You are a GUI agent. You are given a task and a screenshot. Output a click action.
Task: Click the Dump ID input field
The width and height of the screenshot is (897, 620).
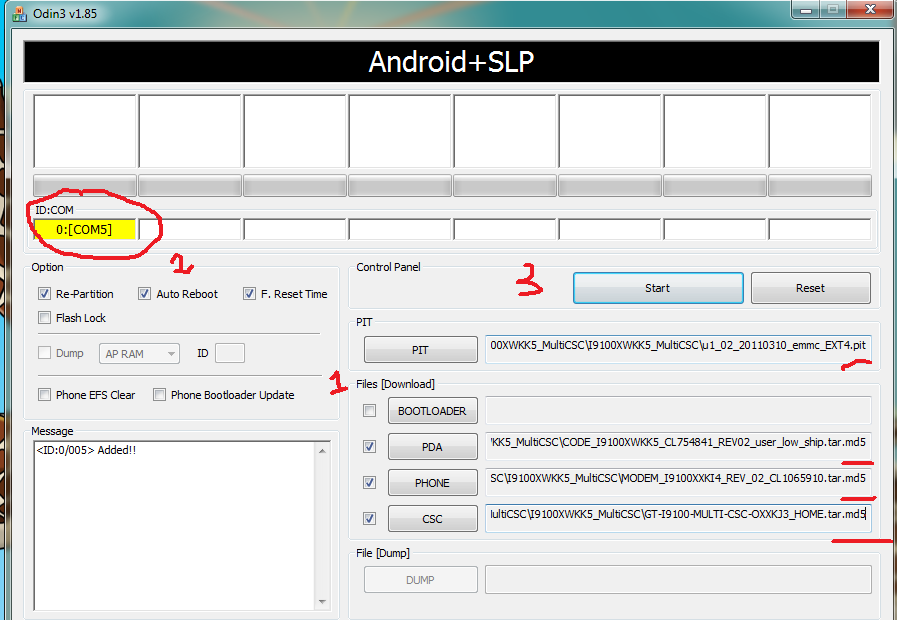point(230,353)
